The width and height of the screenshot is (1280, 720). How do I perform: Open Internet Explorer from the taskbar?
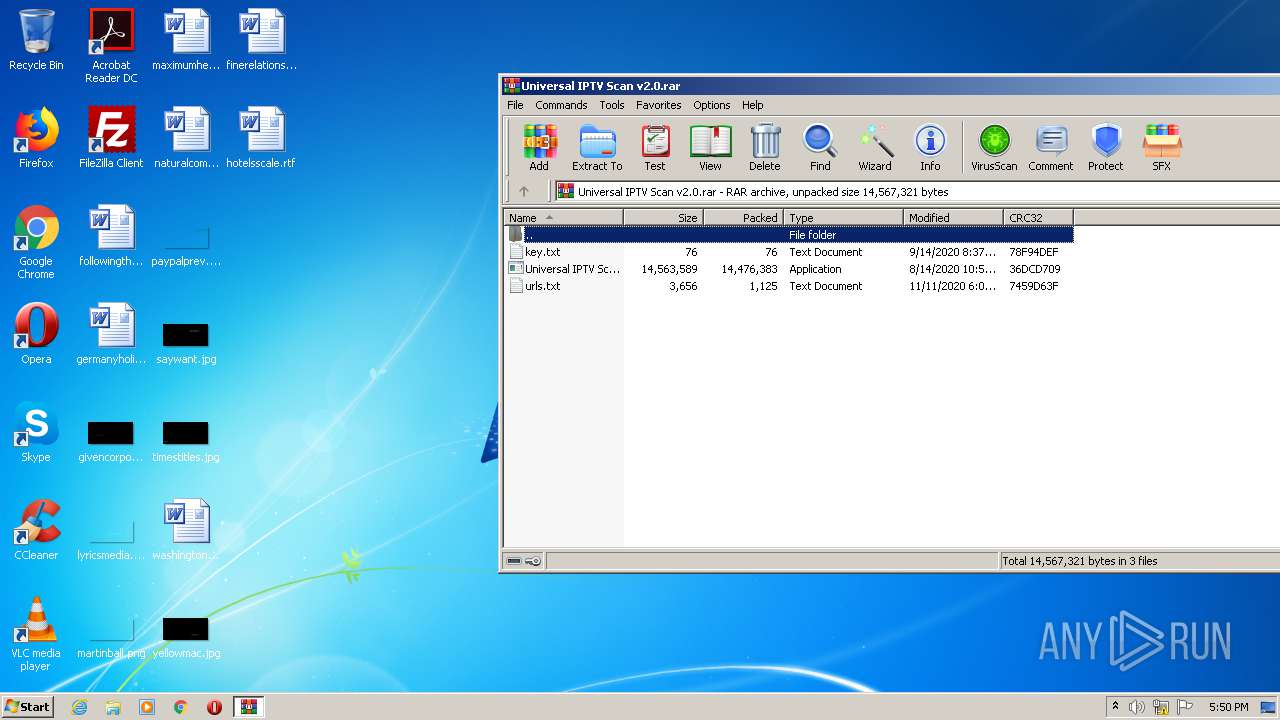(x=79, y=707)
